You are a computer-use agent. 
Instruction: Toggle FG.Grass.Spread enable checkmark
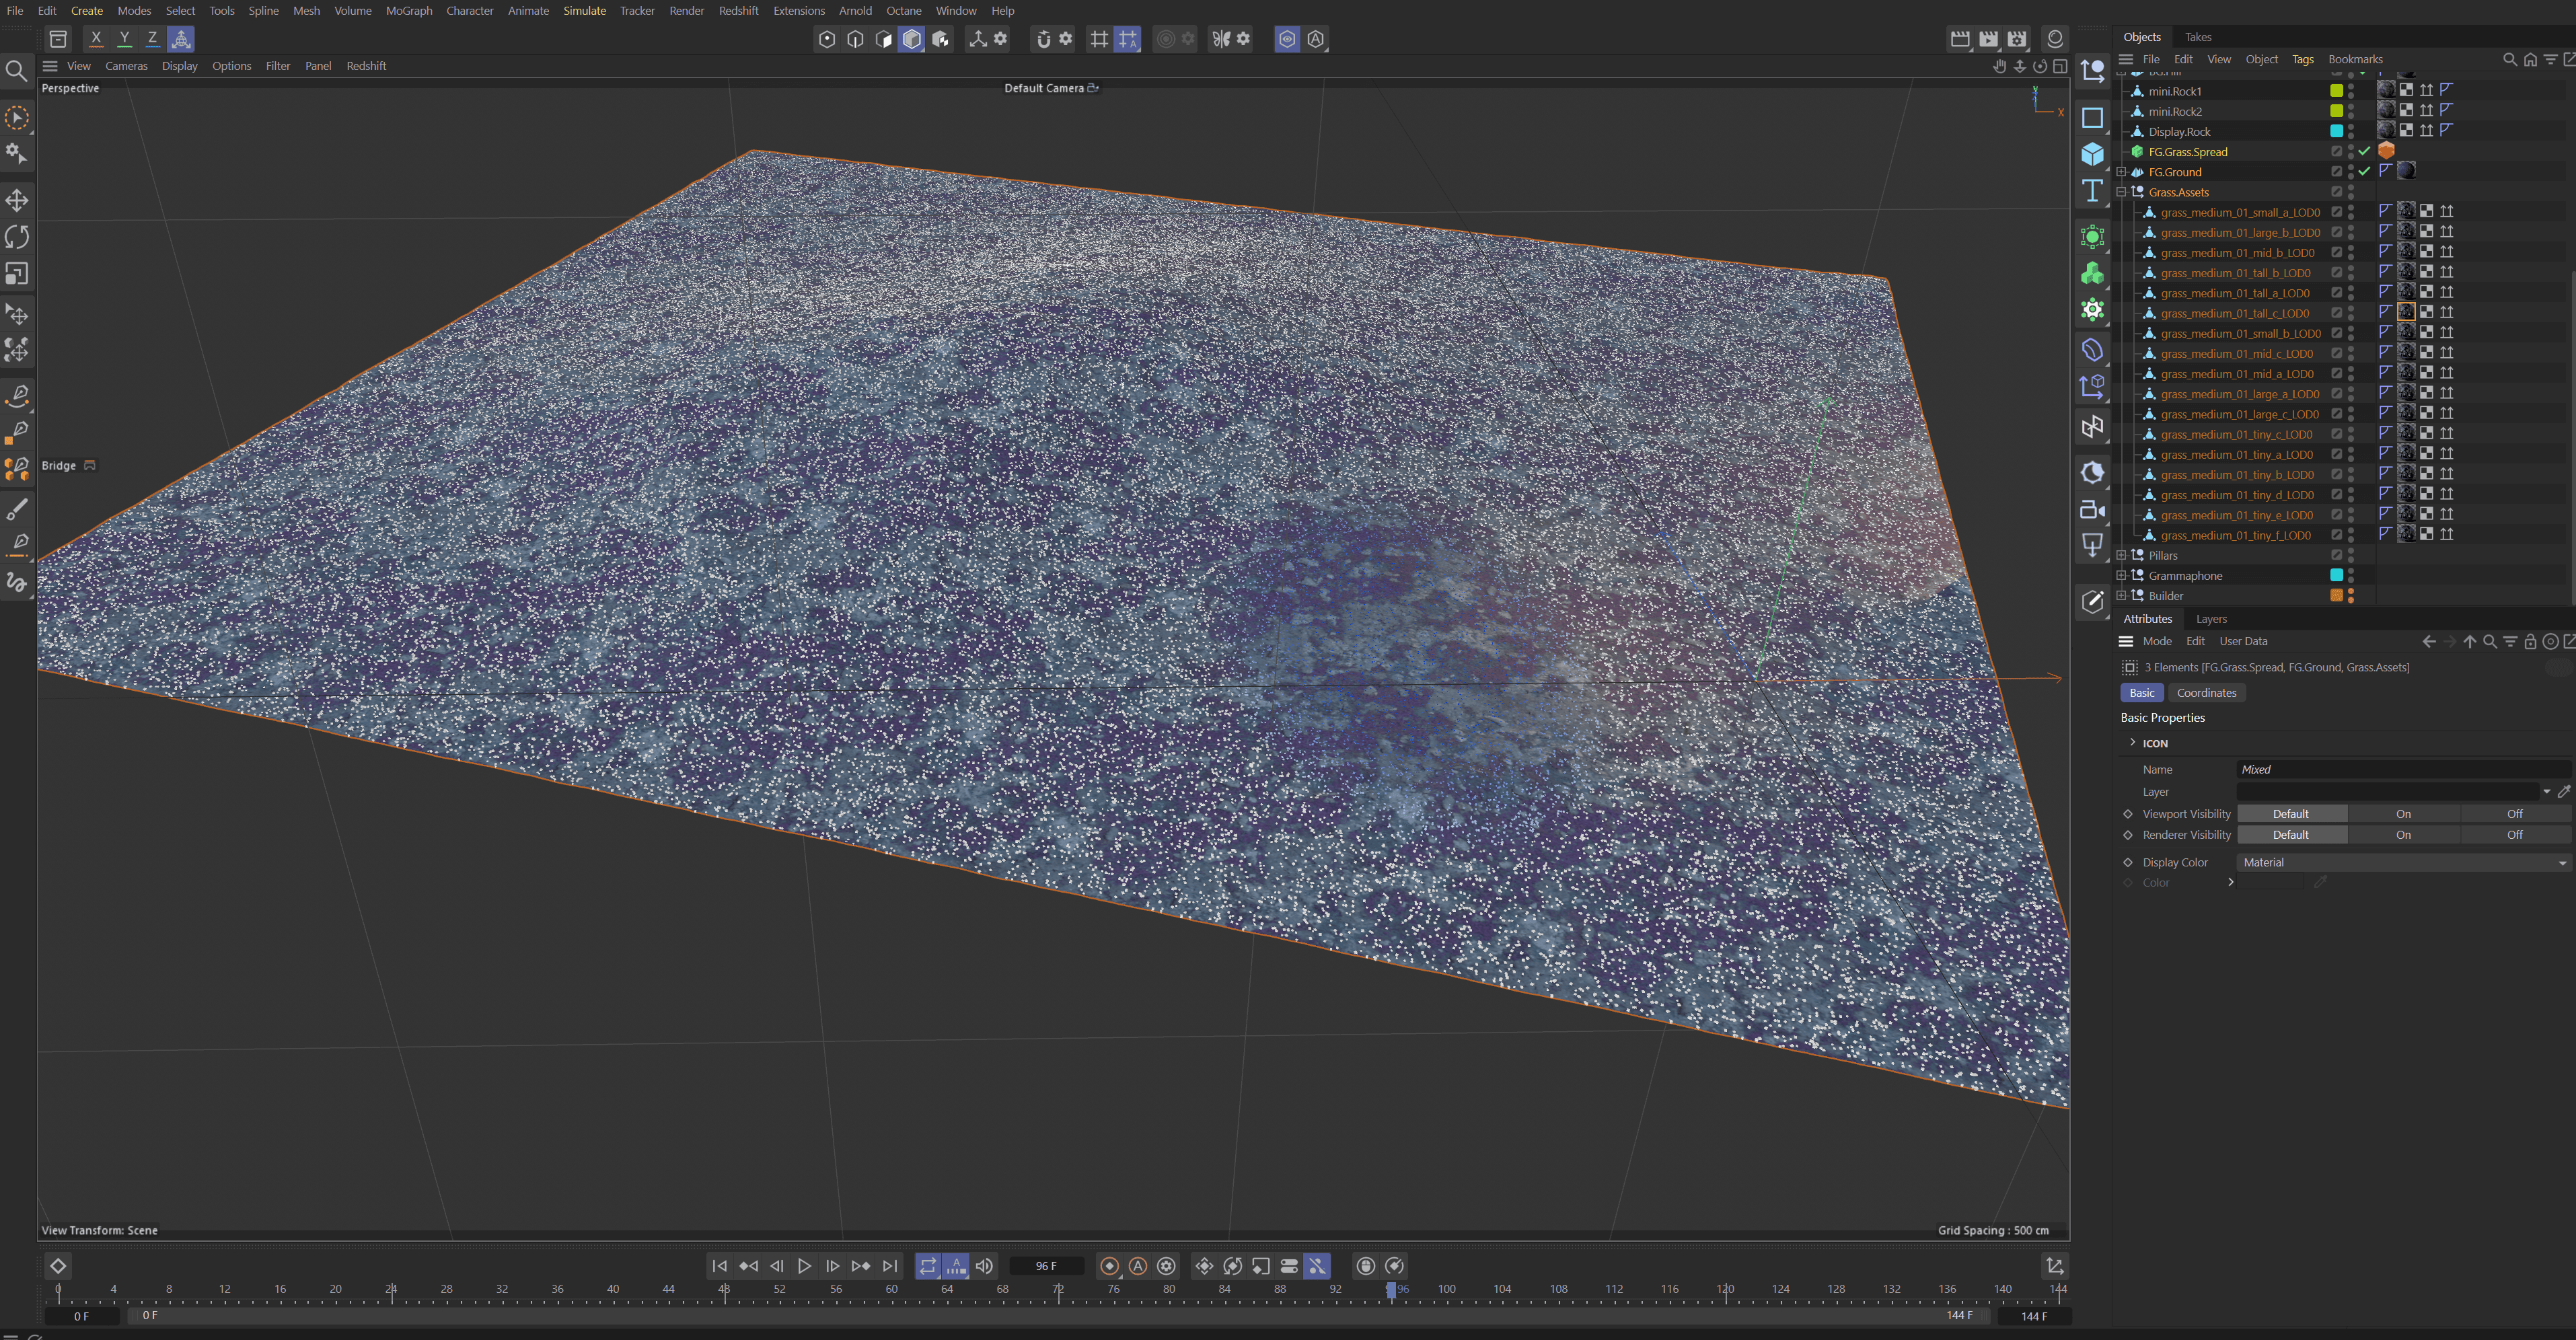pos(2364,152)
